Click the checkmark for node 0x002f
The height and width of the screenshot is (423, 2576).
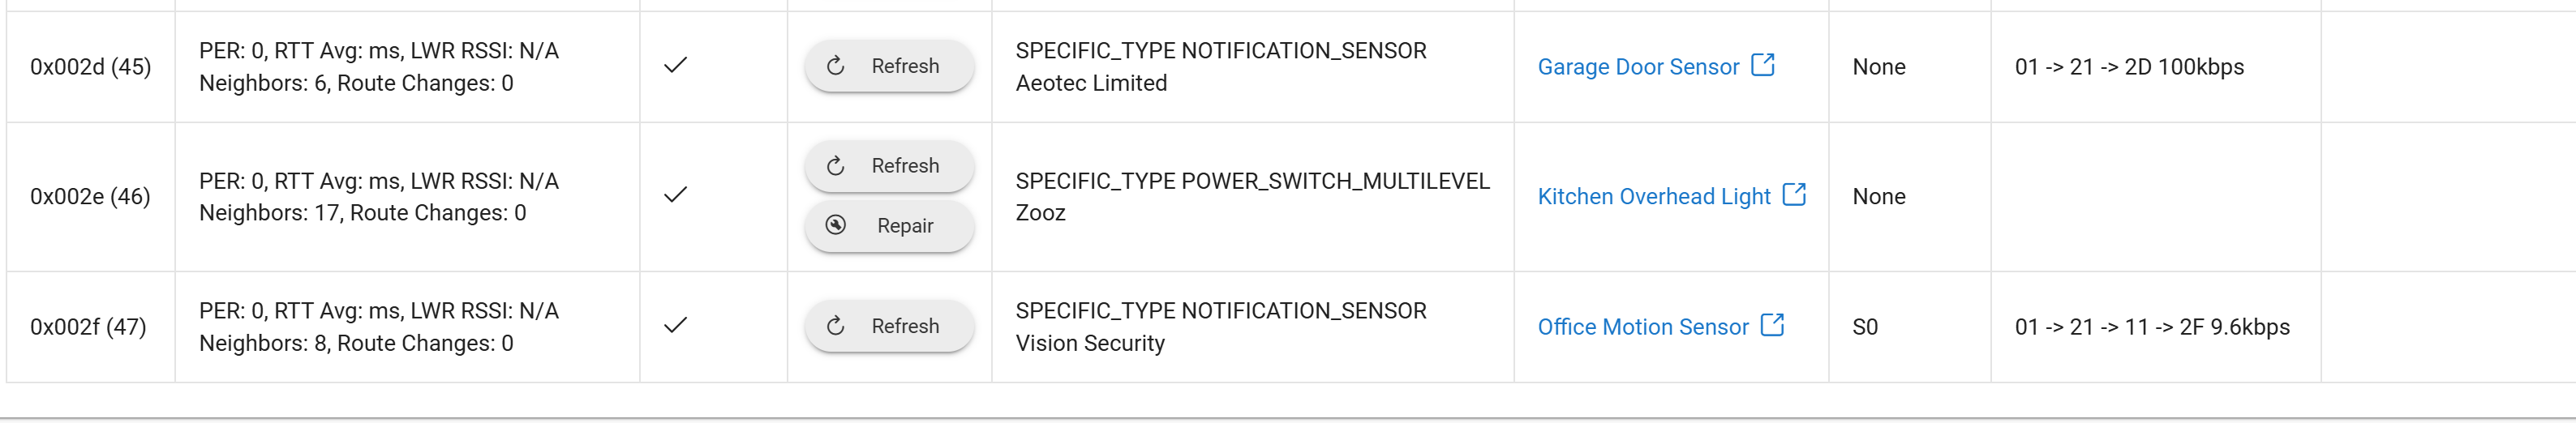coord(676,326)
